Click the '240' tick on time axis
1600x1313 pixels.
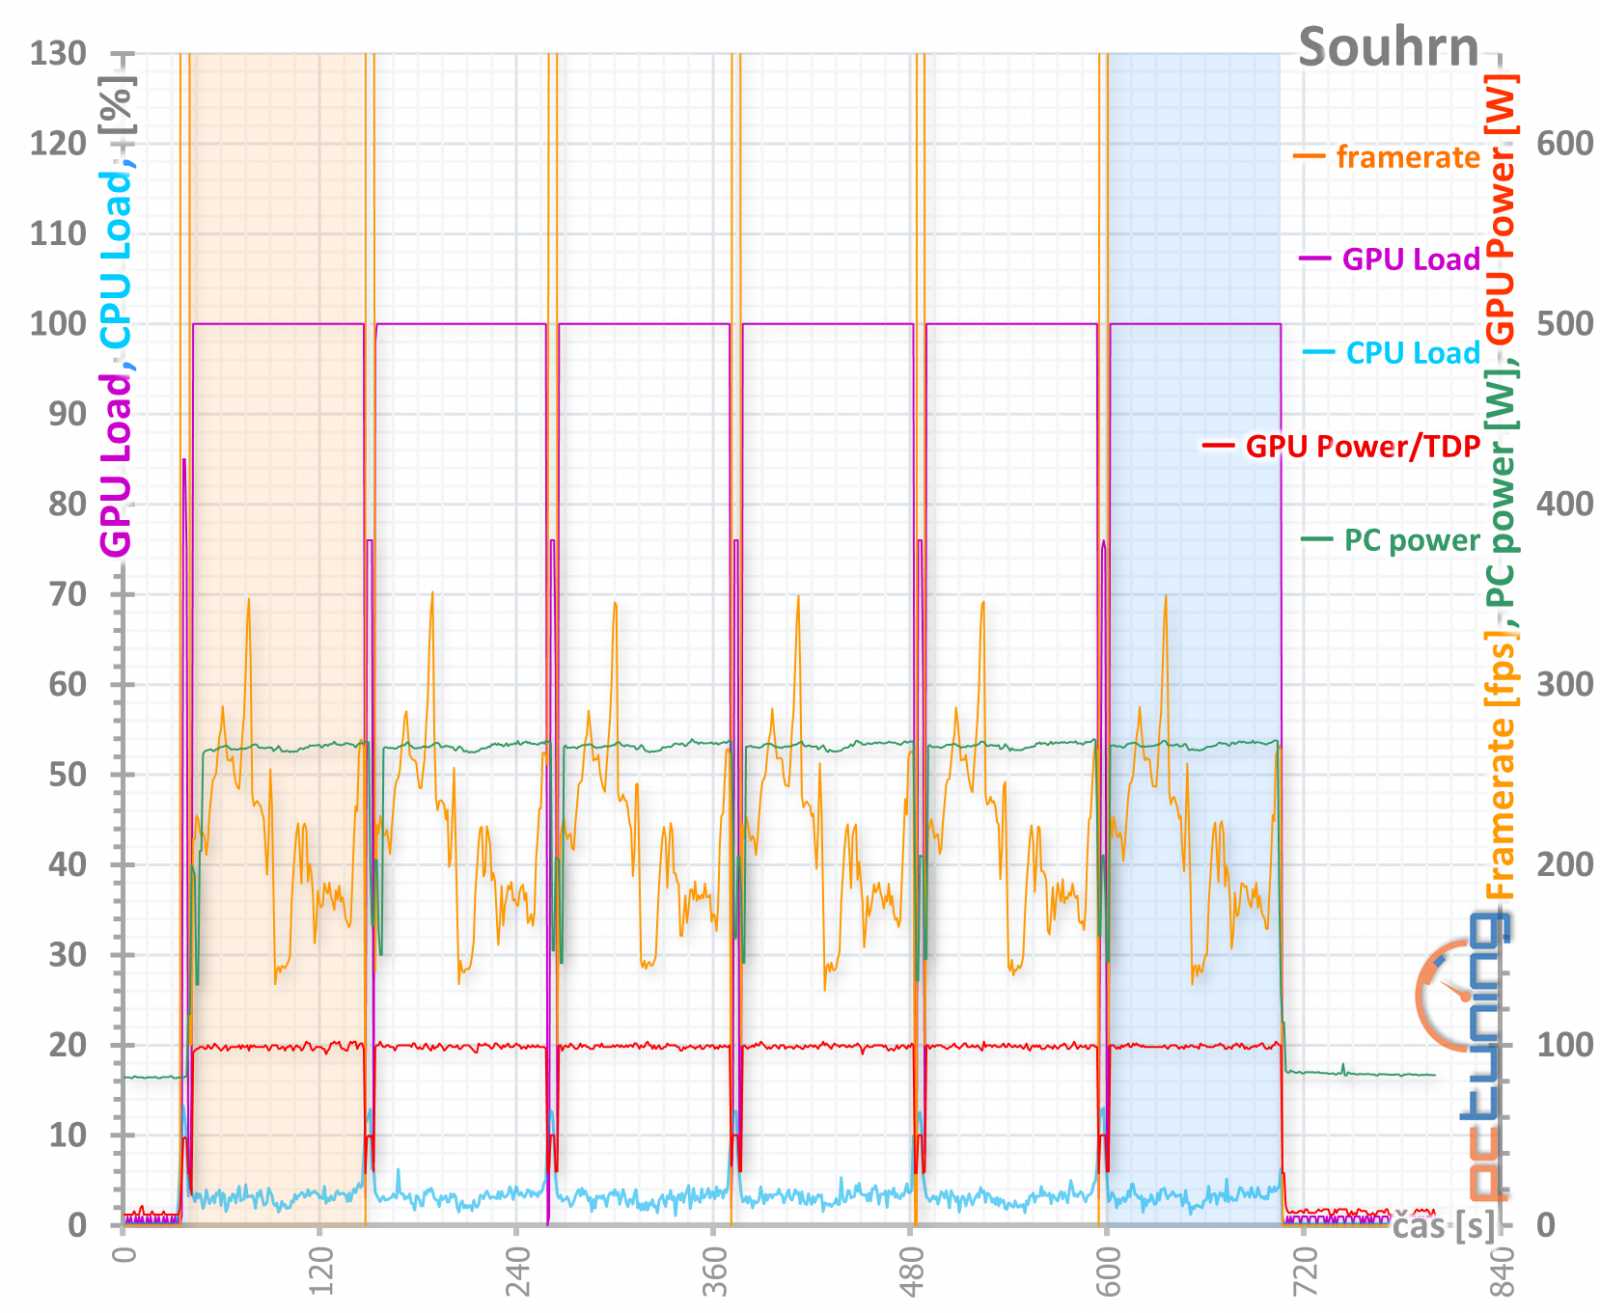[517, 1271]
